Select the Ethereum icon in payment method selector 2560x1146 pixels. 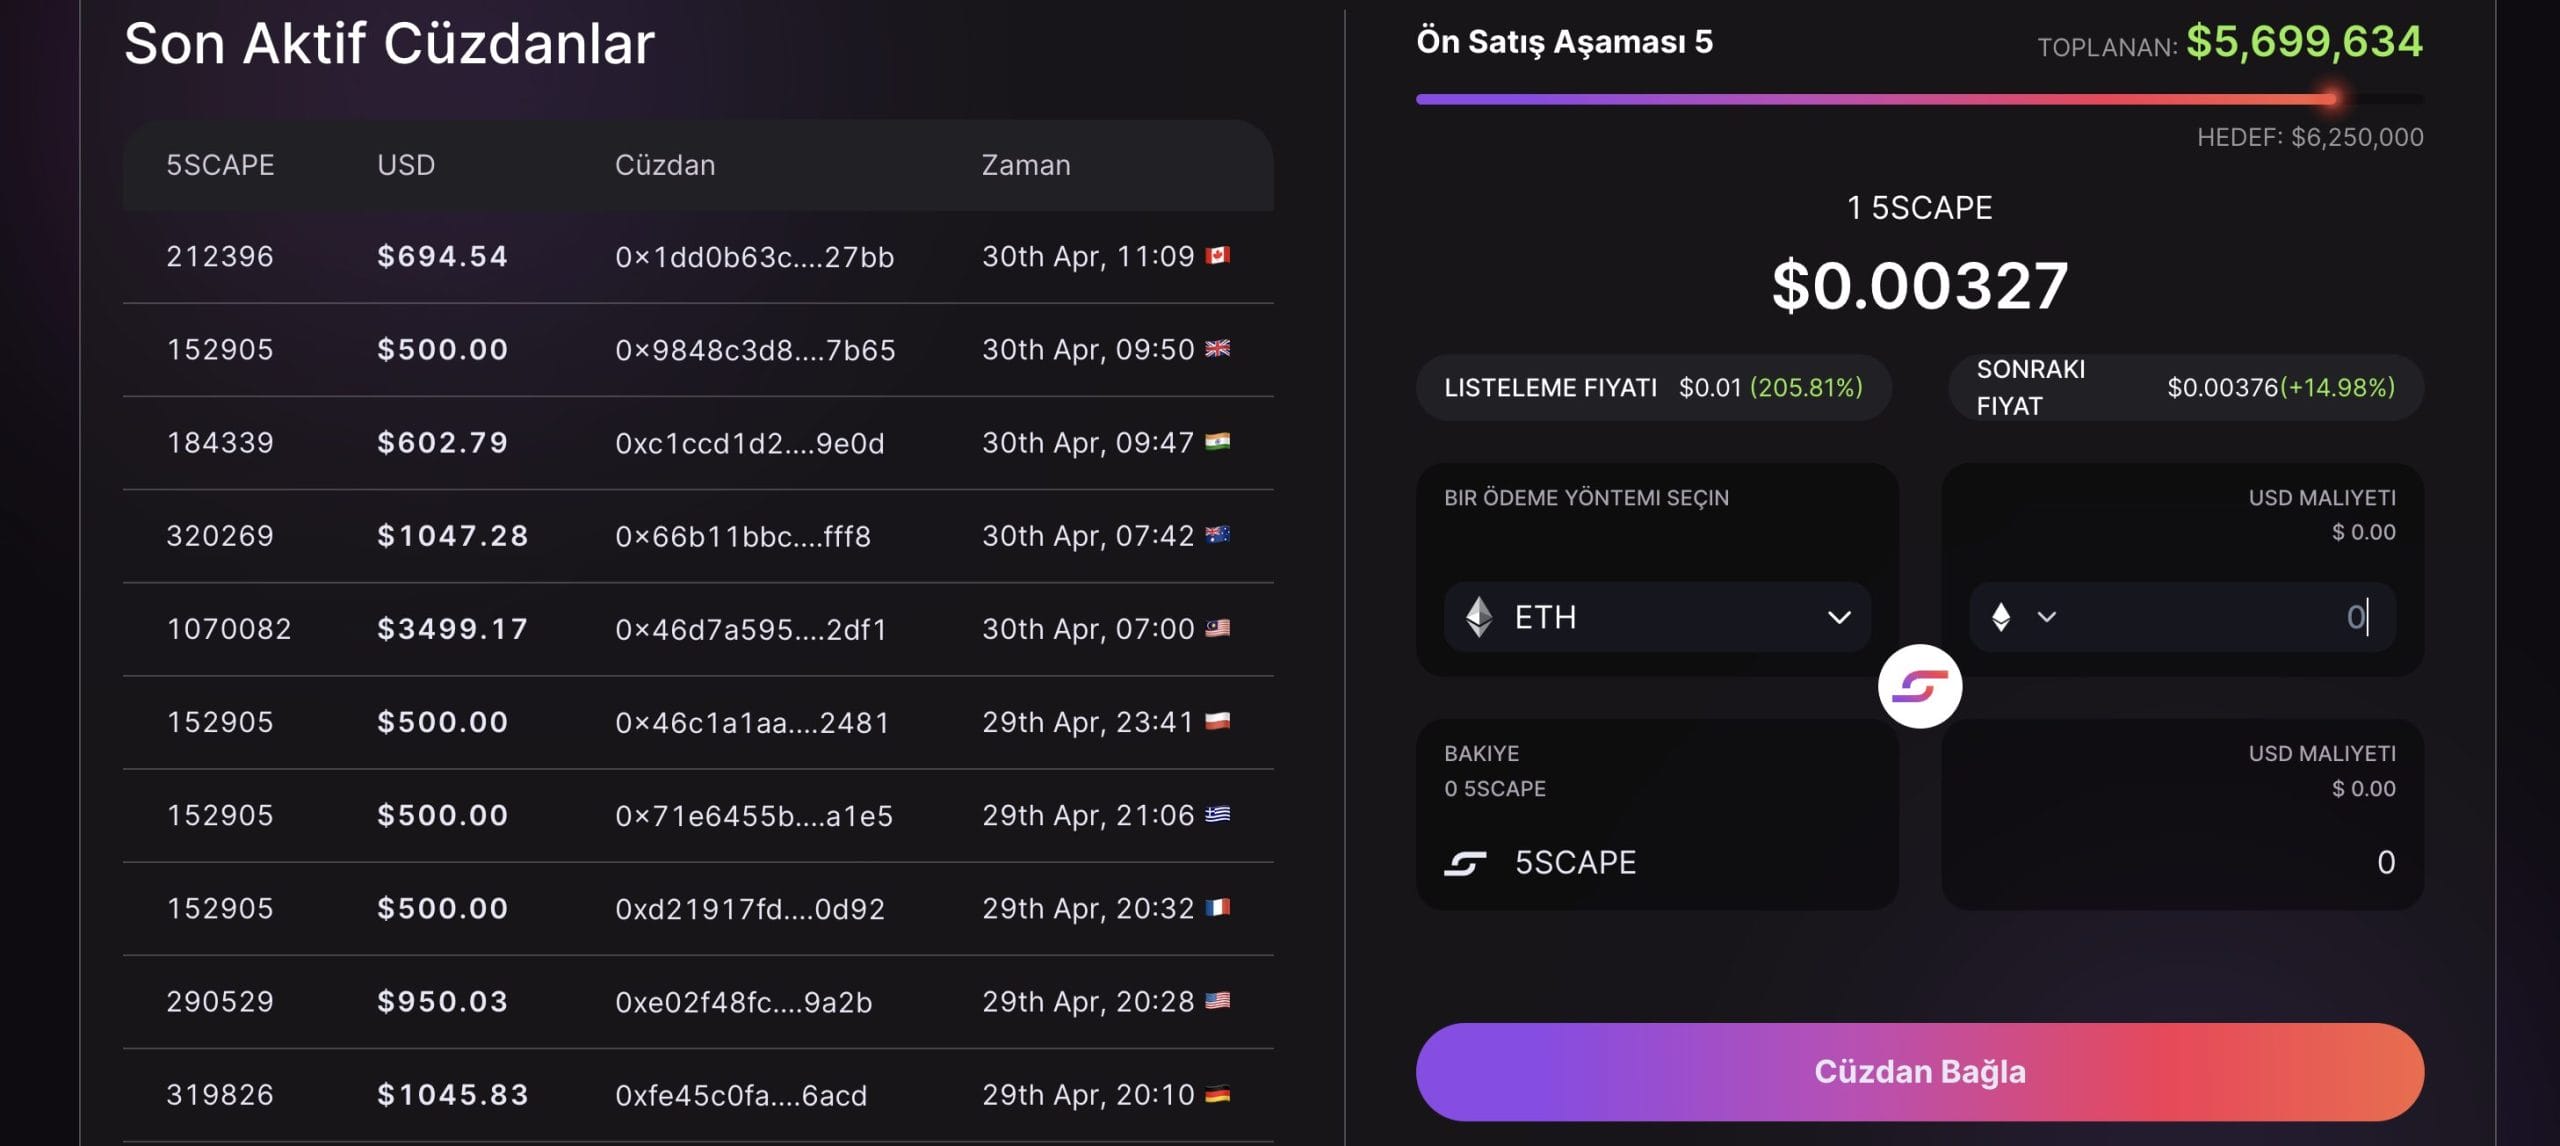[1480, 617]
